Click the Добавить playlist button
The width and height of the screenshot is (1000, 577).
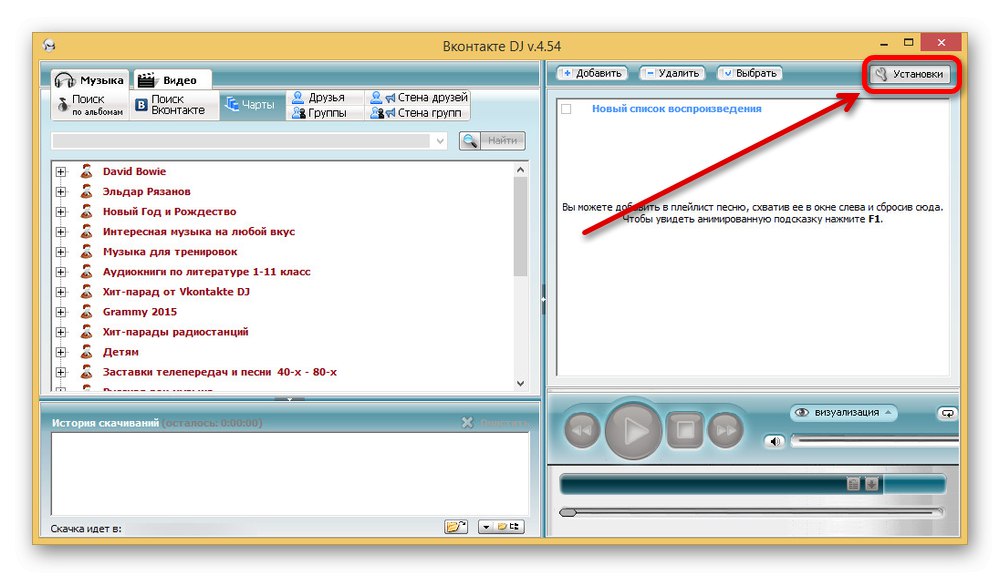592,73
